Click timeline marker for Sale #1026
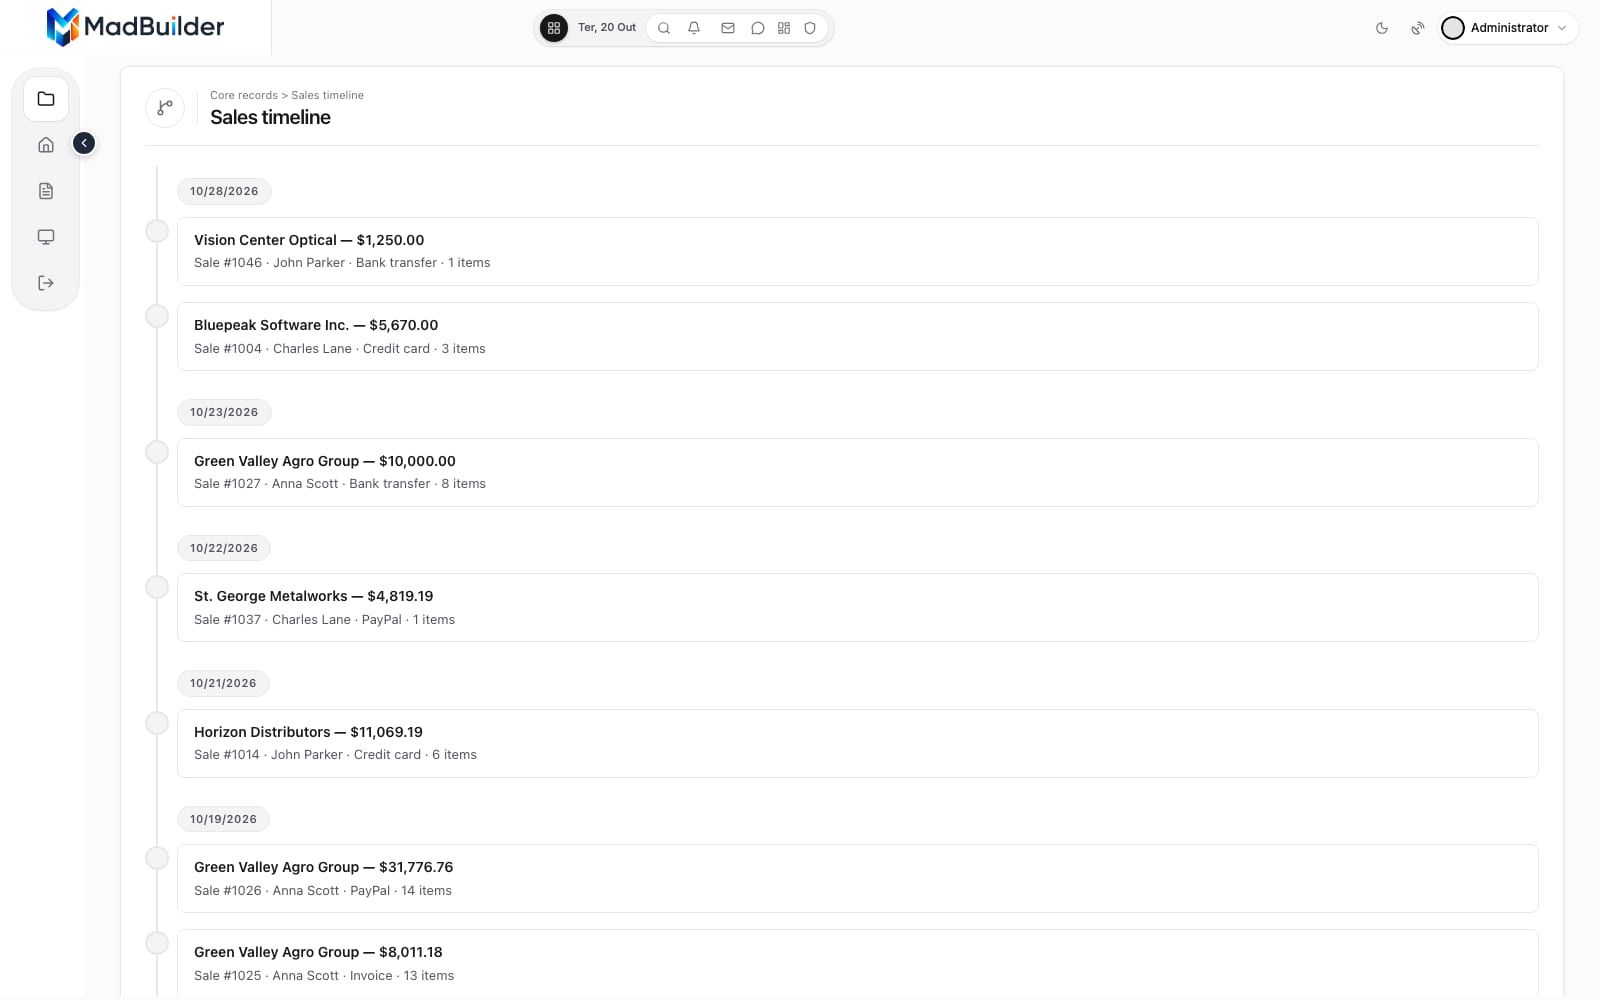This screenshot has height=1000, width=1600. pos(157,858)
